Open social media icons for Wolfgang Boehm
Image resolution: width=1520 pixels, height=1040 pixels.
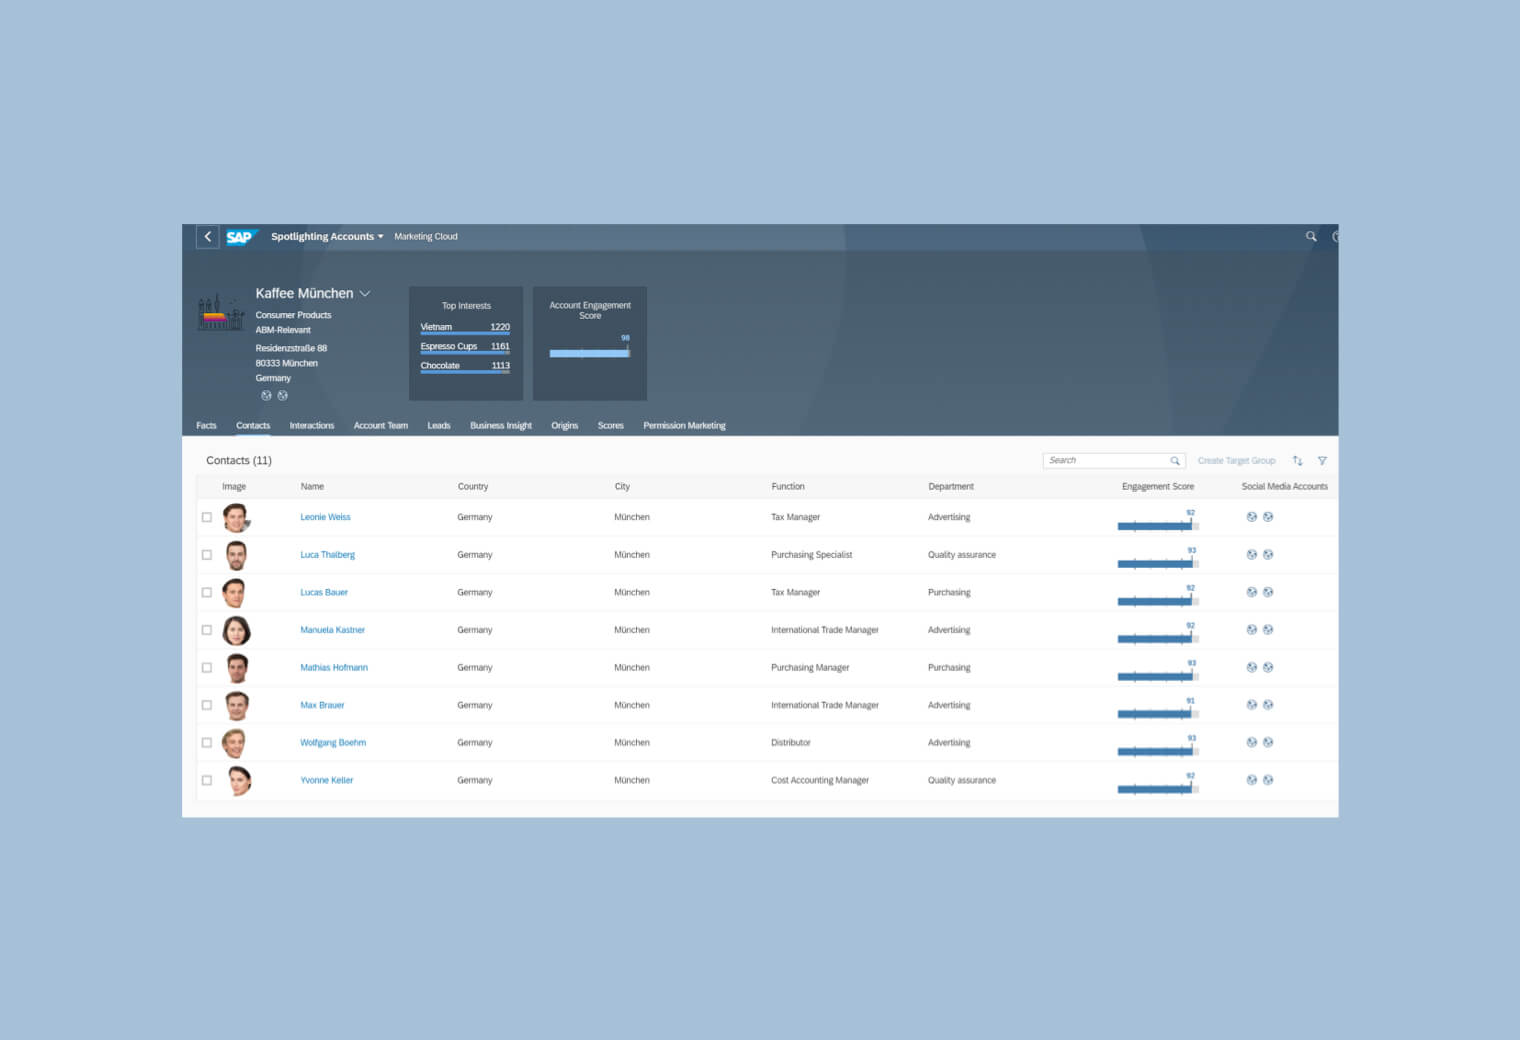[x=1251, y=742]
